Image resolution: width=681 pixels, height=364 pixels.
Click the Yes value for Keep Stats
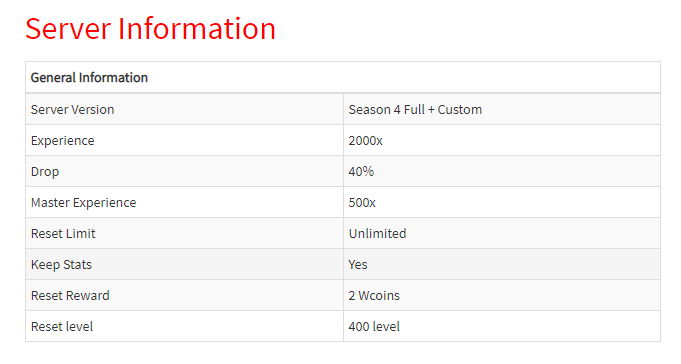point(358,265)
